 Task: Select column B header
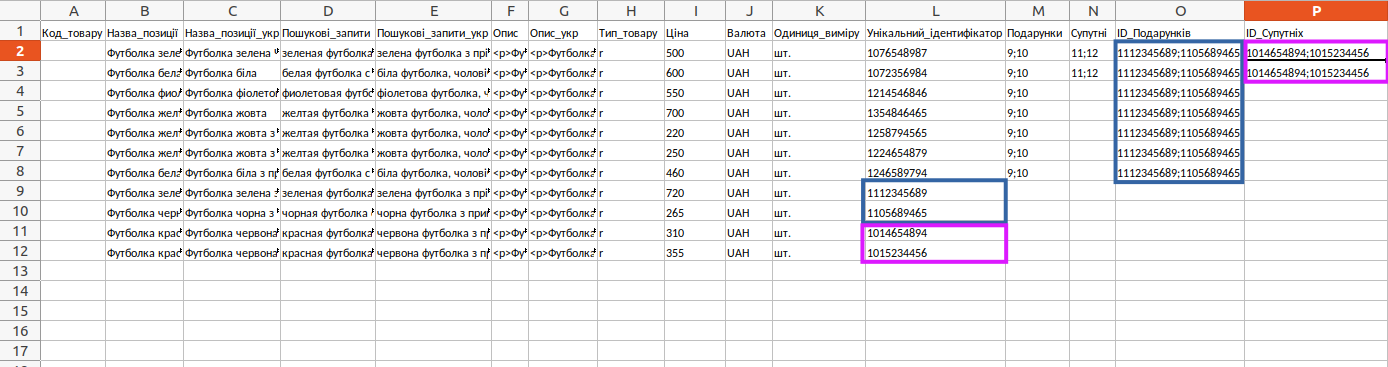pyautogui.click(x=144, y=10)
